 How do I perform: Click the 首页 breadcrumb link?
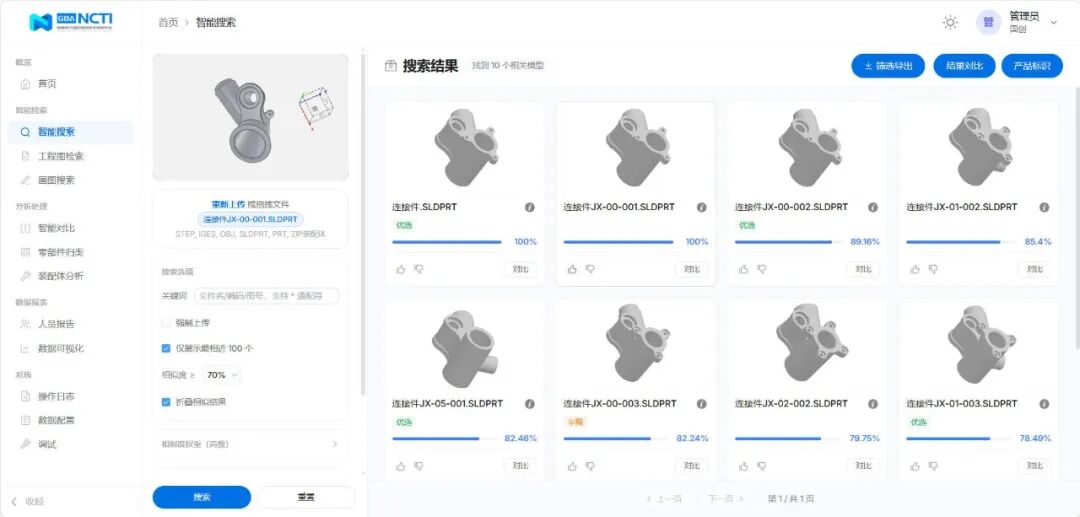[168, 23]
